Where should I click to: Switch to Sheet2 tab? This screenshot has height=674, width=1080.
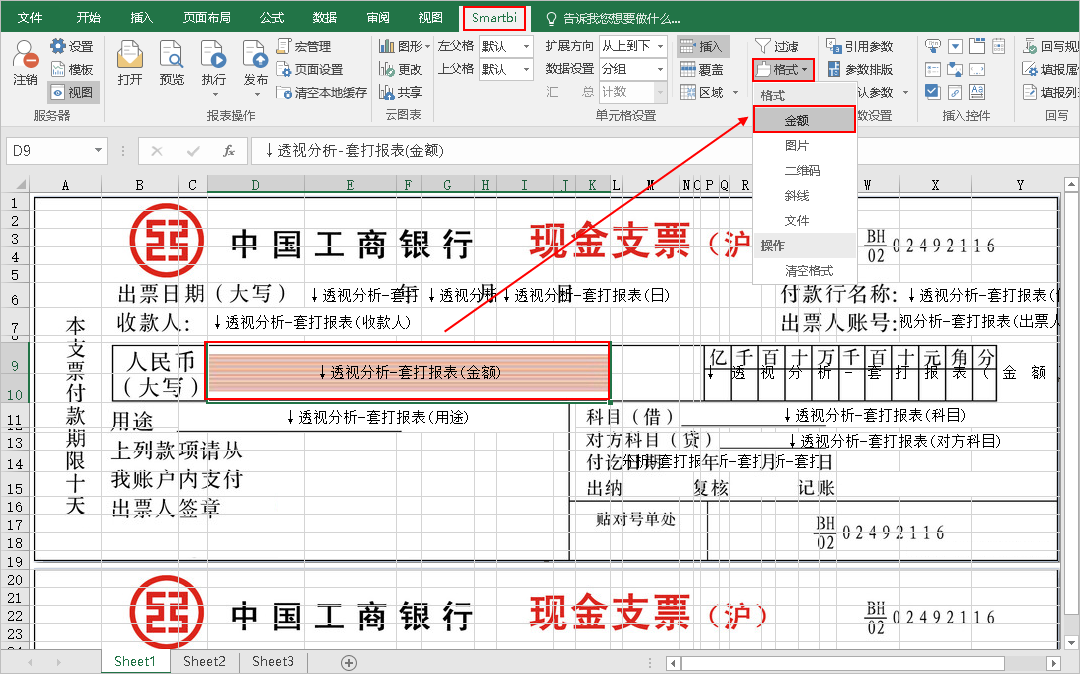(205, 662)
